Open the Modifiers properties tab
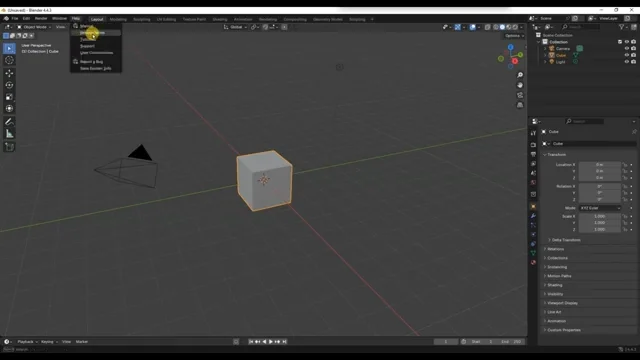The image size is (640, 360). coord(533,216)
